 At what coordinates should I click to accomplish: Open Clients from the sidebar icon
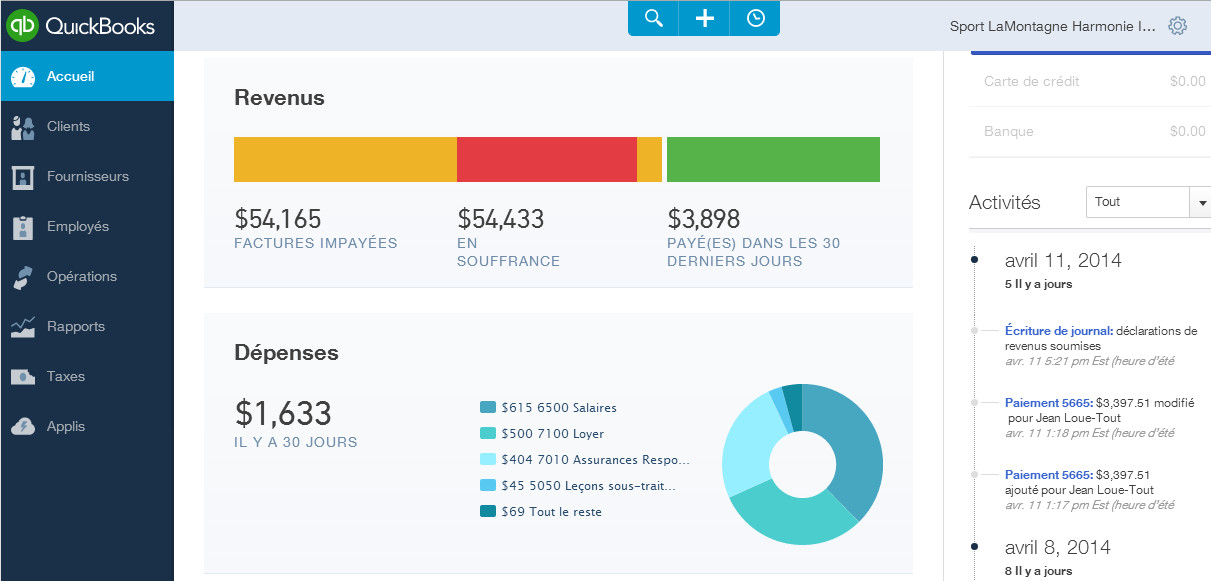click(x=22, y=126)
